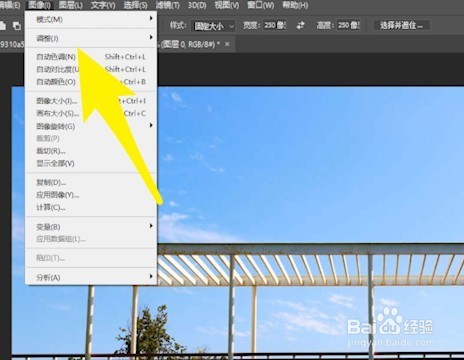
Task: Open 图像大小(I)... dialog
Action: (x=91, y=101)
